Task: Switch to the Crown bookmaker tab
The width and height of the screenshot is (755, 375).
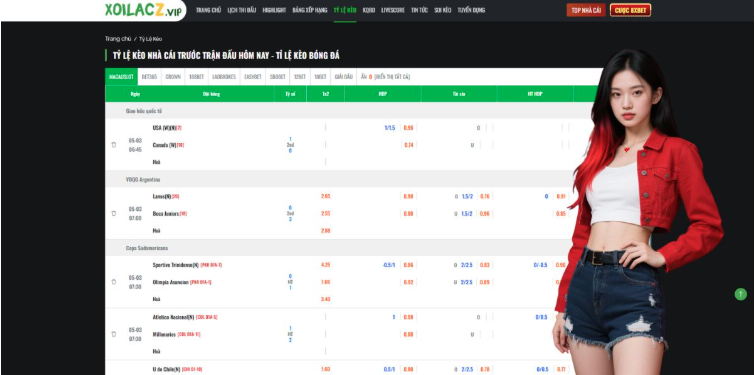Action: pyautogui.click(x=173, y=77)
